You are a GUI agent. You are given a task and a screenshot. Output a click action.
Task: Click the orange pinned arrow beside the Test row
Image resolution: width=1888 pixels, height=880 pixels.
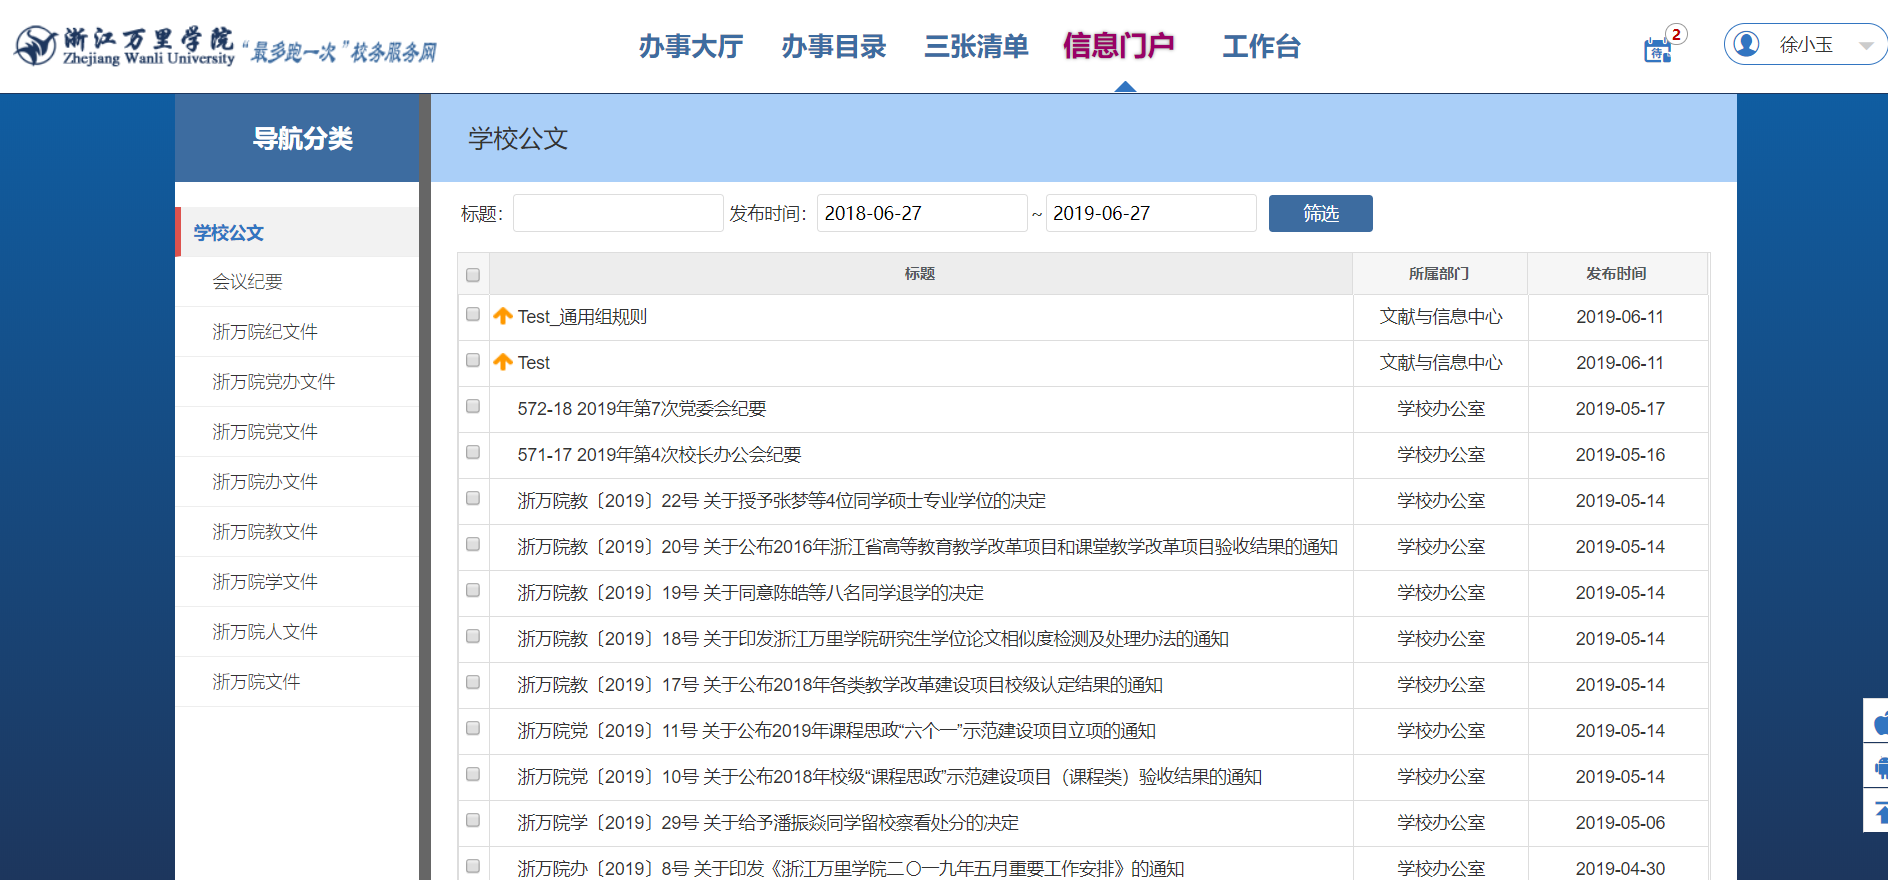(503, 362)
